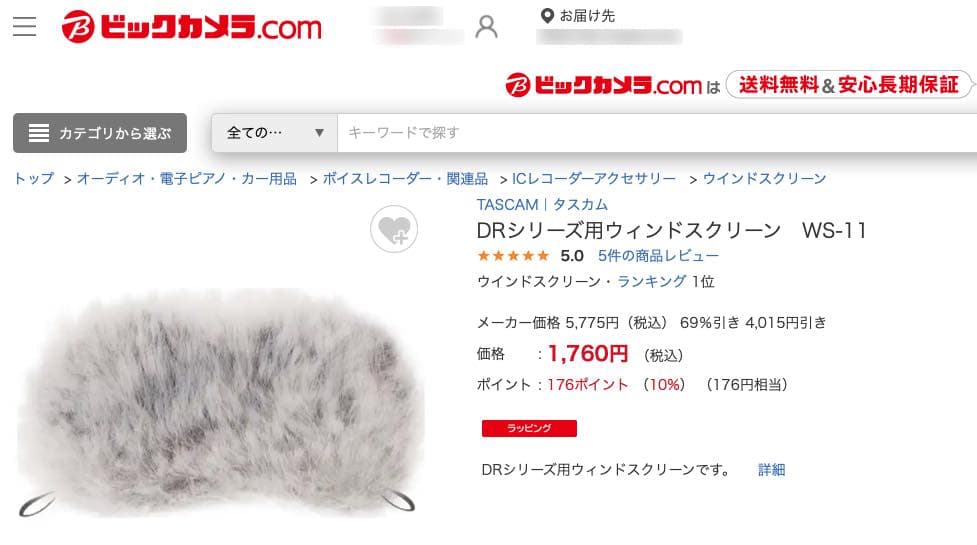Screen dimensions: 977x545
Task: Open the カテゴリから選ぶ menu
Action: click(x=100, y=133)
